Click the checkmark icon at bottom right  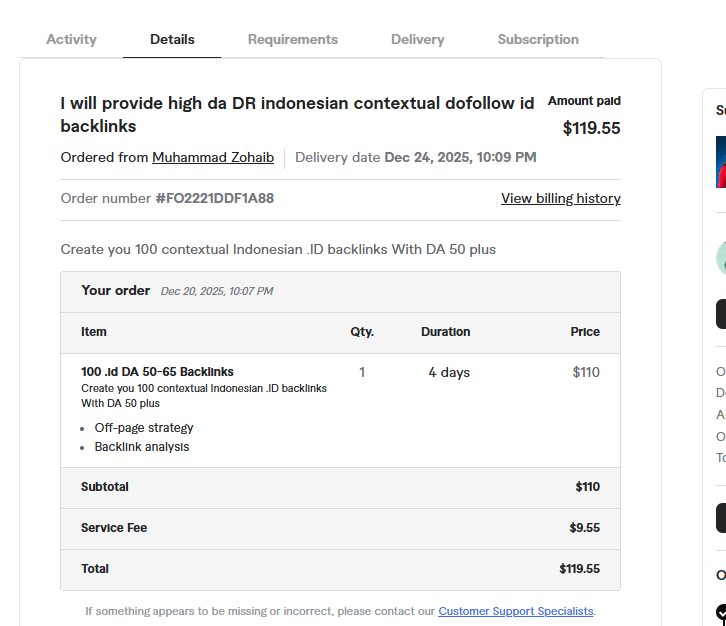tap(721, 612)
